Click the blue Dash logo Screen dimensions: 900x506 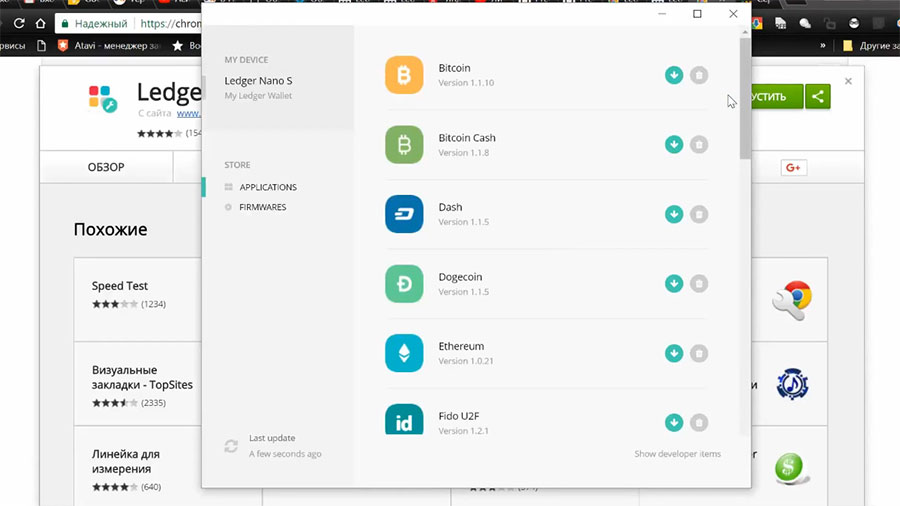pyautogui.click(x=404, y=214)
